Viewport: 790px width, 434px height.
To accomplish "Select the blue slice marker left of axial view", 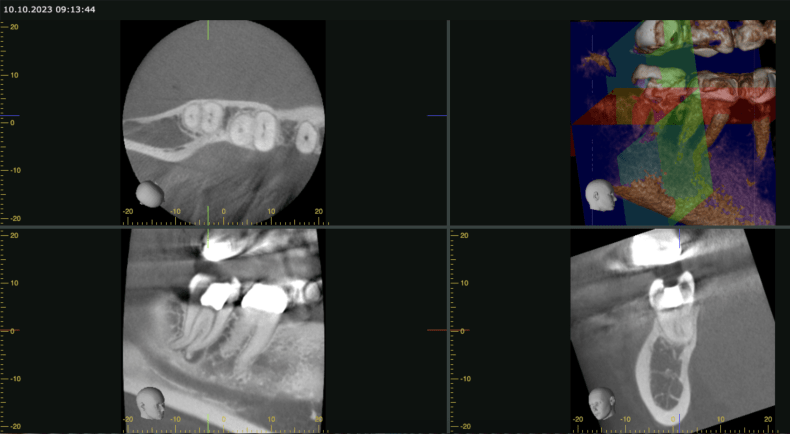I will click(10, 115).
